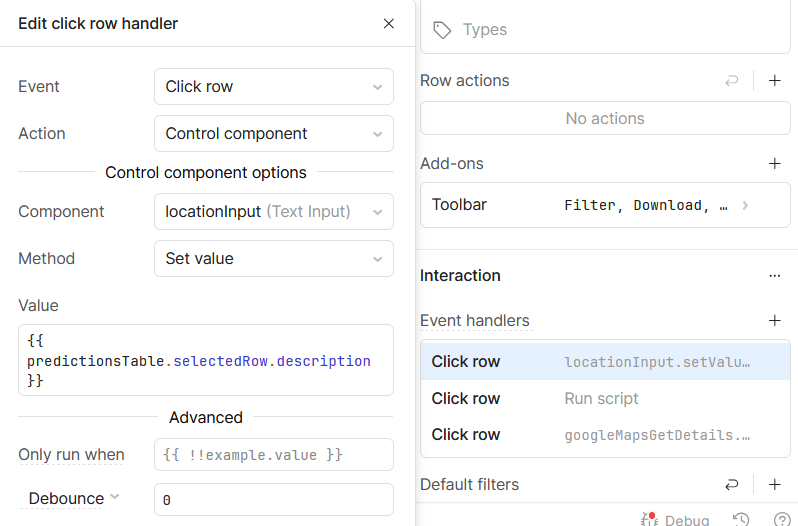This screenshot has width=798, height=526.
Task: Expand Toolbar add-on via chevron arrow
Action: click(x=745, y=205)
